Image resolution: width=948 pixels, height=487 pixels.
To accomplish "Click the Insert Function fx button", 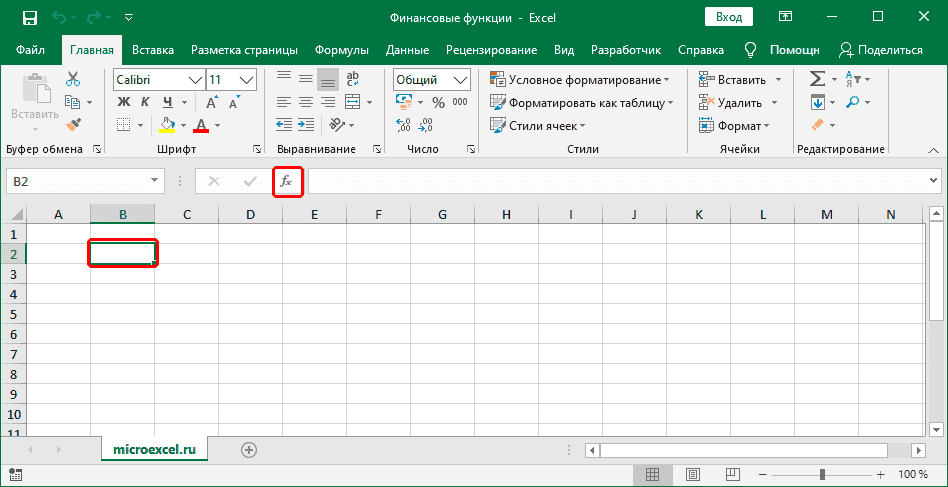I will point(286,181).
